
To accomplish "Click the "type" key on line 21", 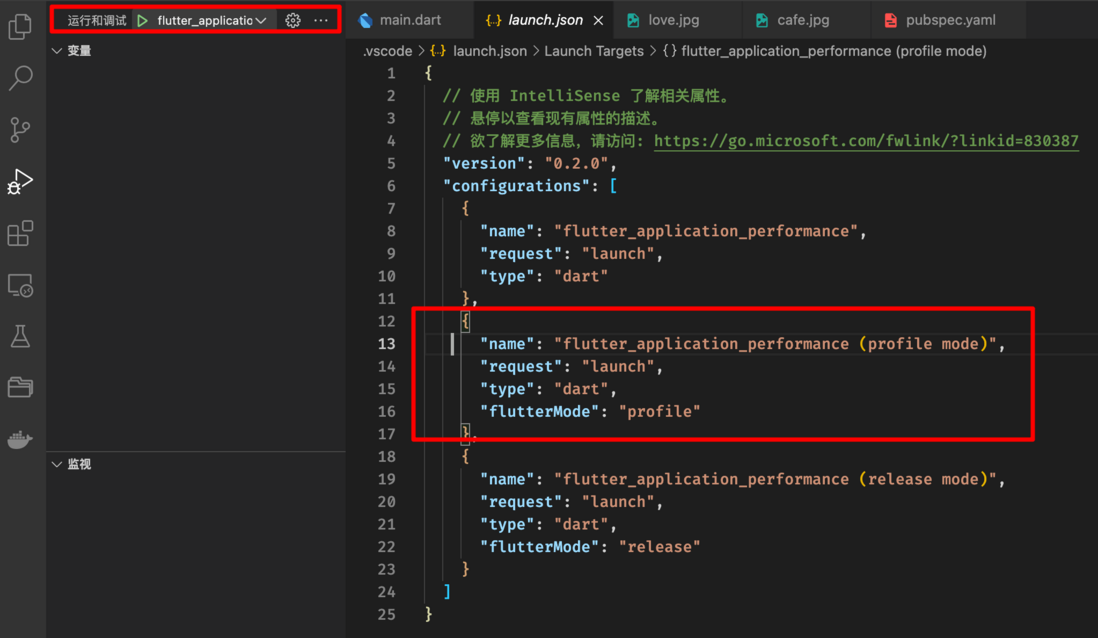I will (507, 524).
